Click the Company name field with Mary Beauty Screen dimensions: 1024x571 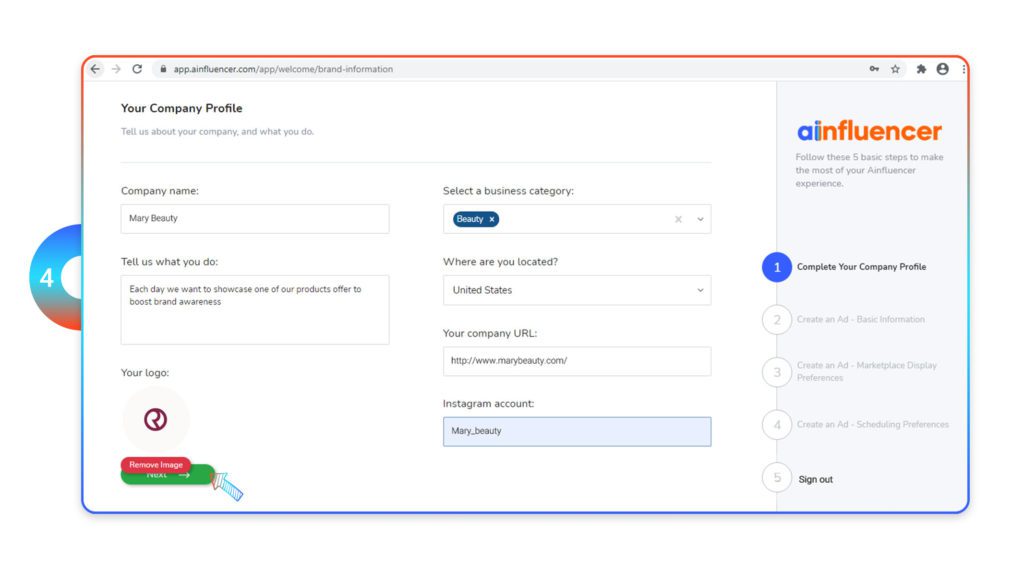click(x=255, y=219)
